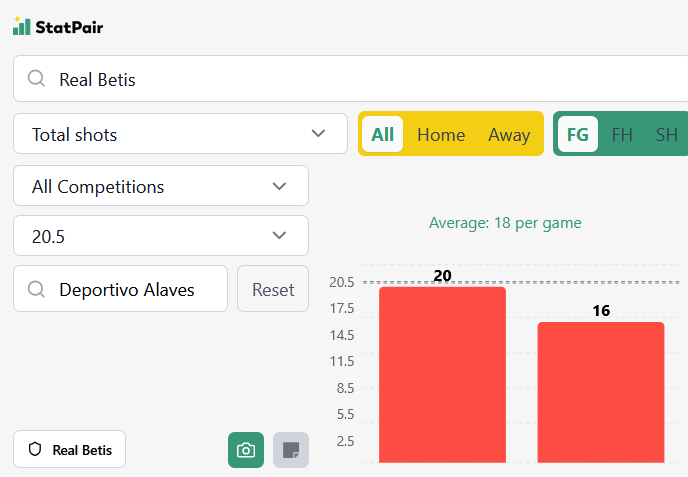This screenshot has width=688, height=477.
Task: Click the gray sticky note button
Action: click(291, 450)
